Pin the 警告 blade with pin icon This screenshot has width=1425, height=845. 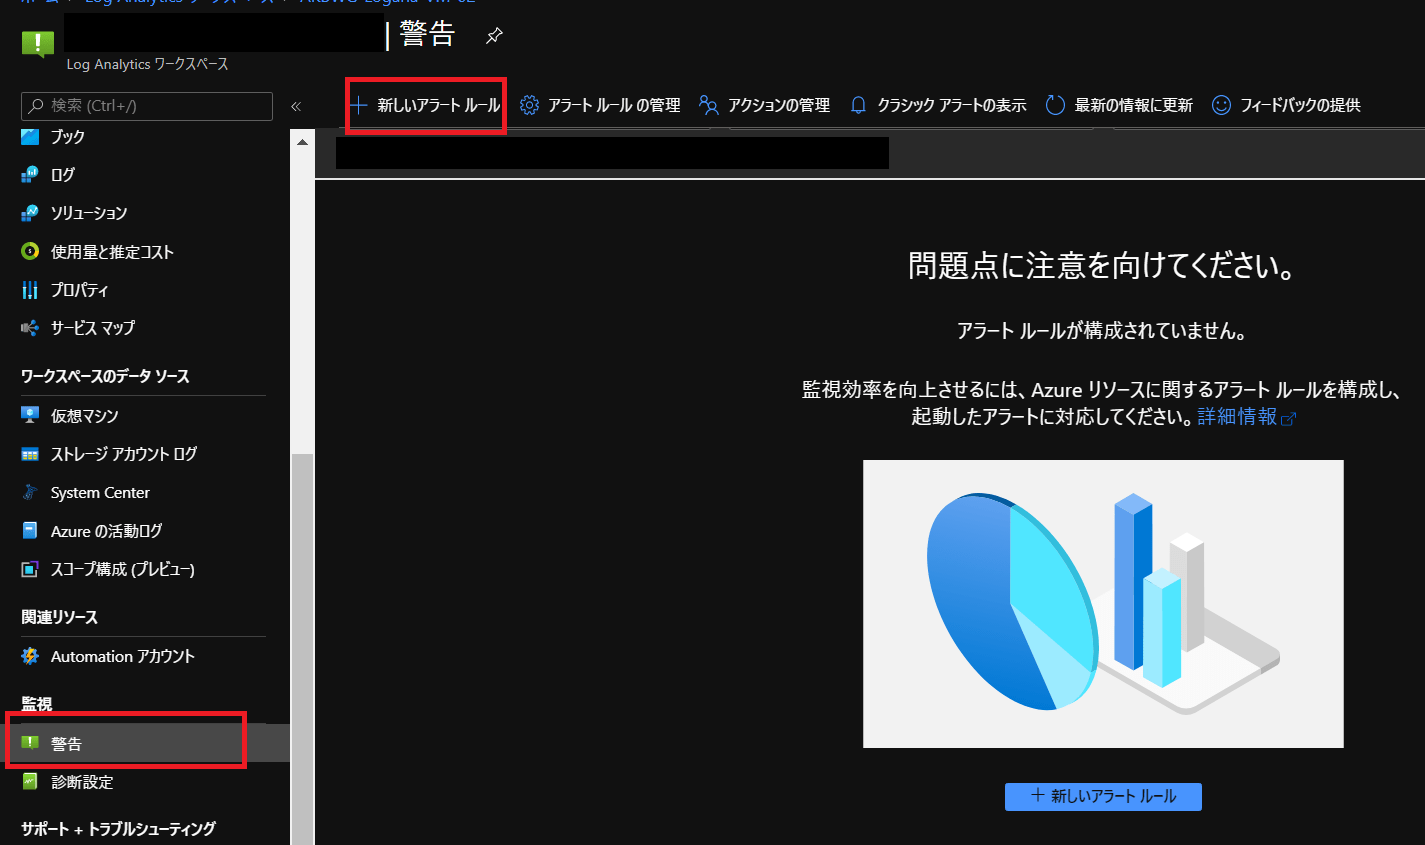click(494, 36)
